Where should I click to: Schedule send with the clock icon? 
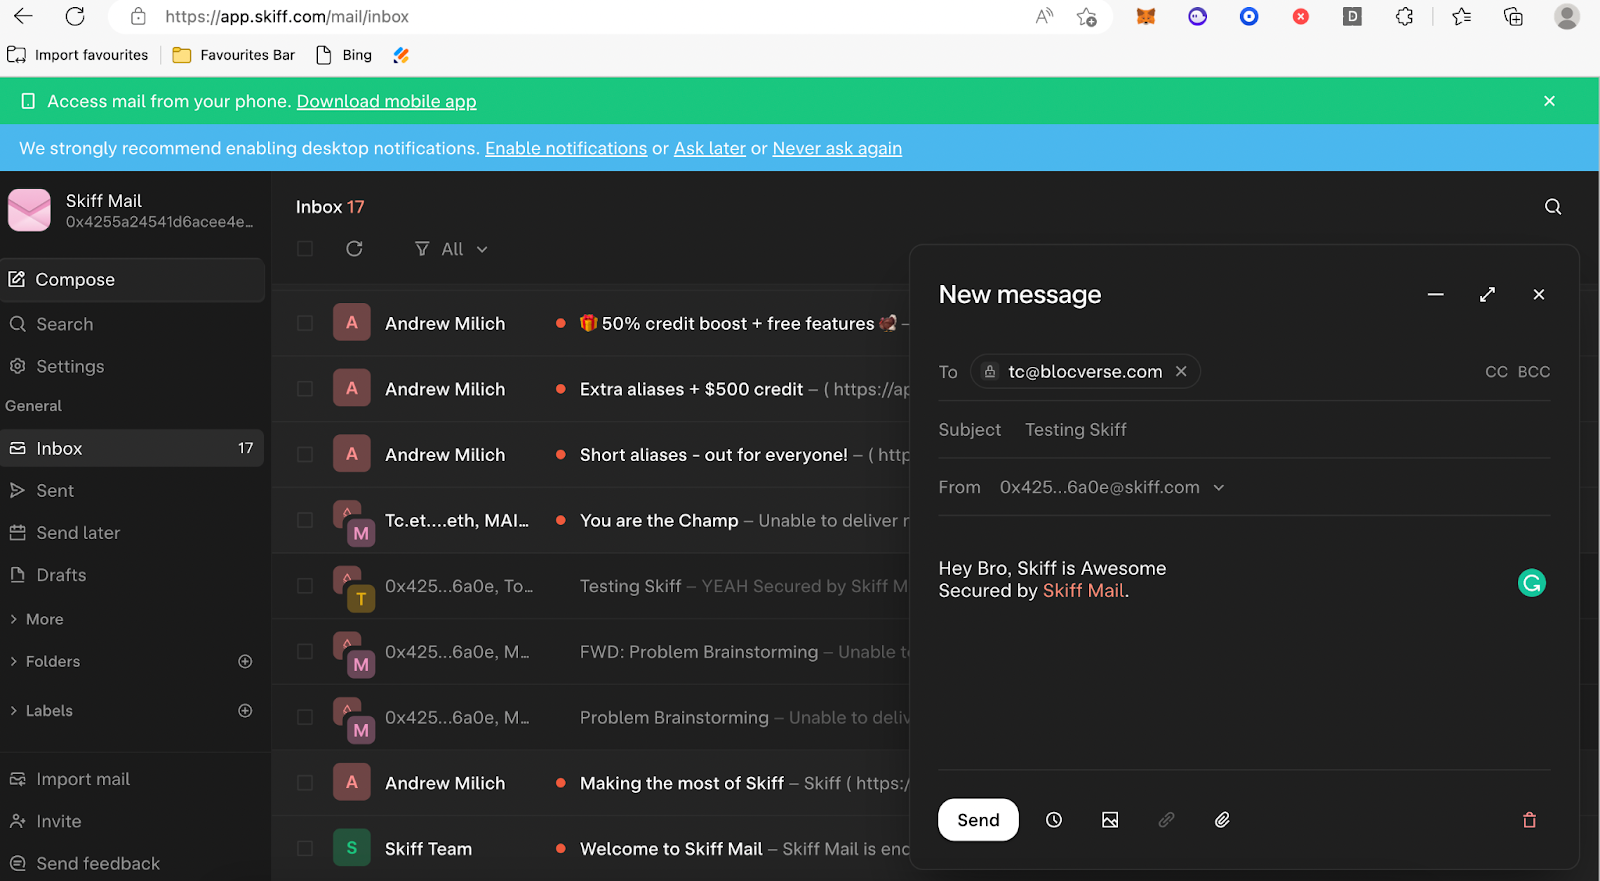coord(1054,820)
